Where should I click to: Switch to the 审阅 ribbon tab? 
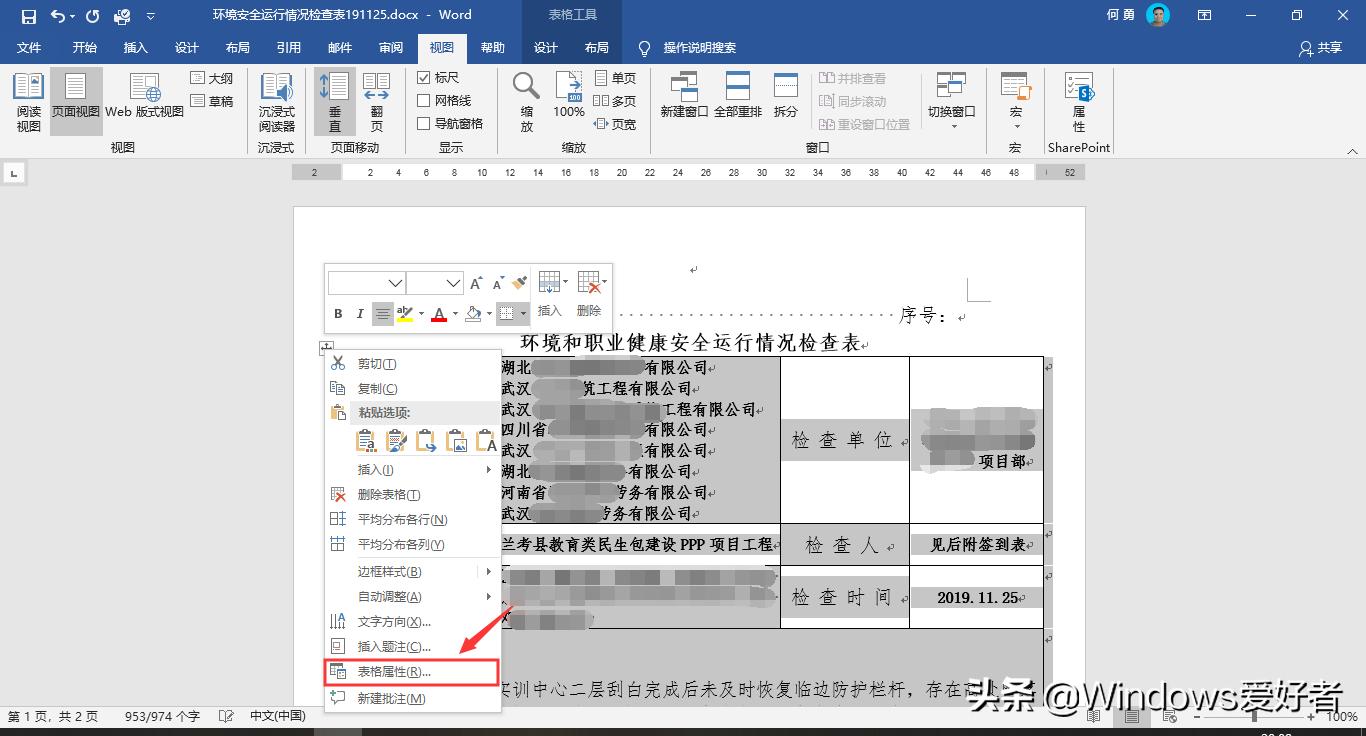391,47
